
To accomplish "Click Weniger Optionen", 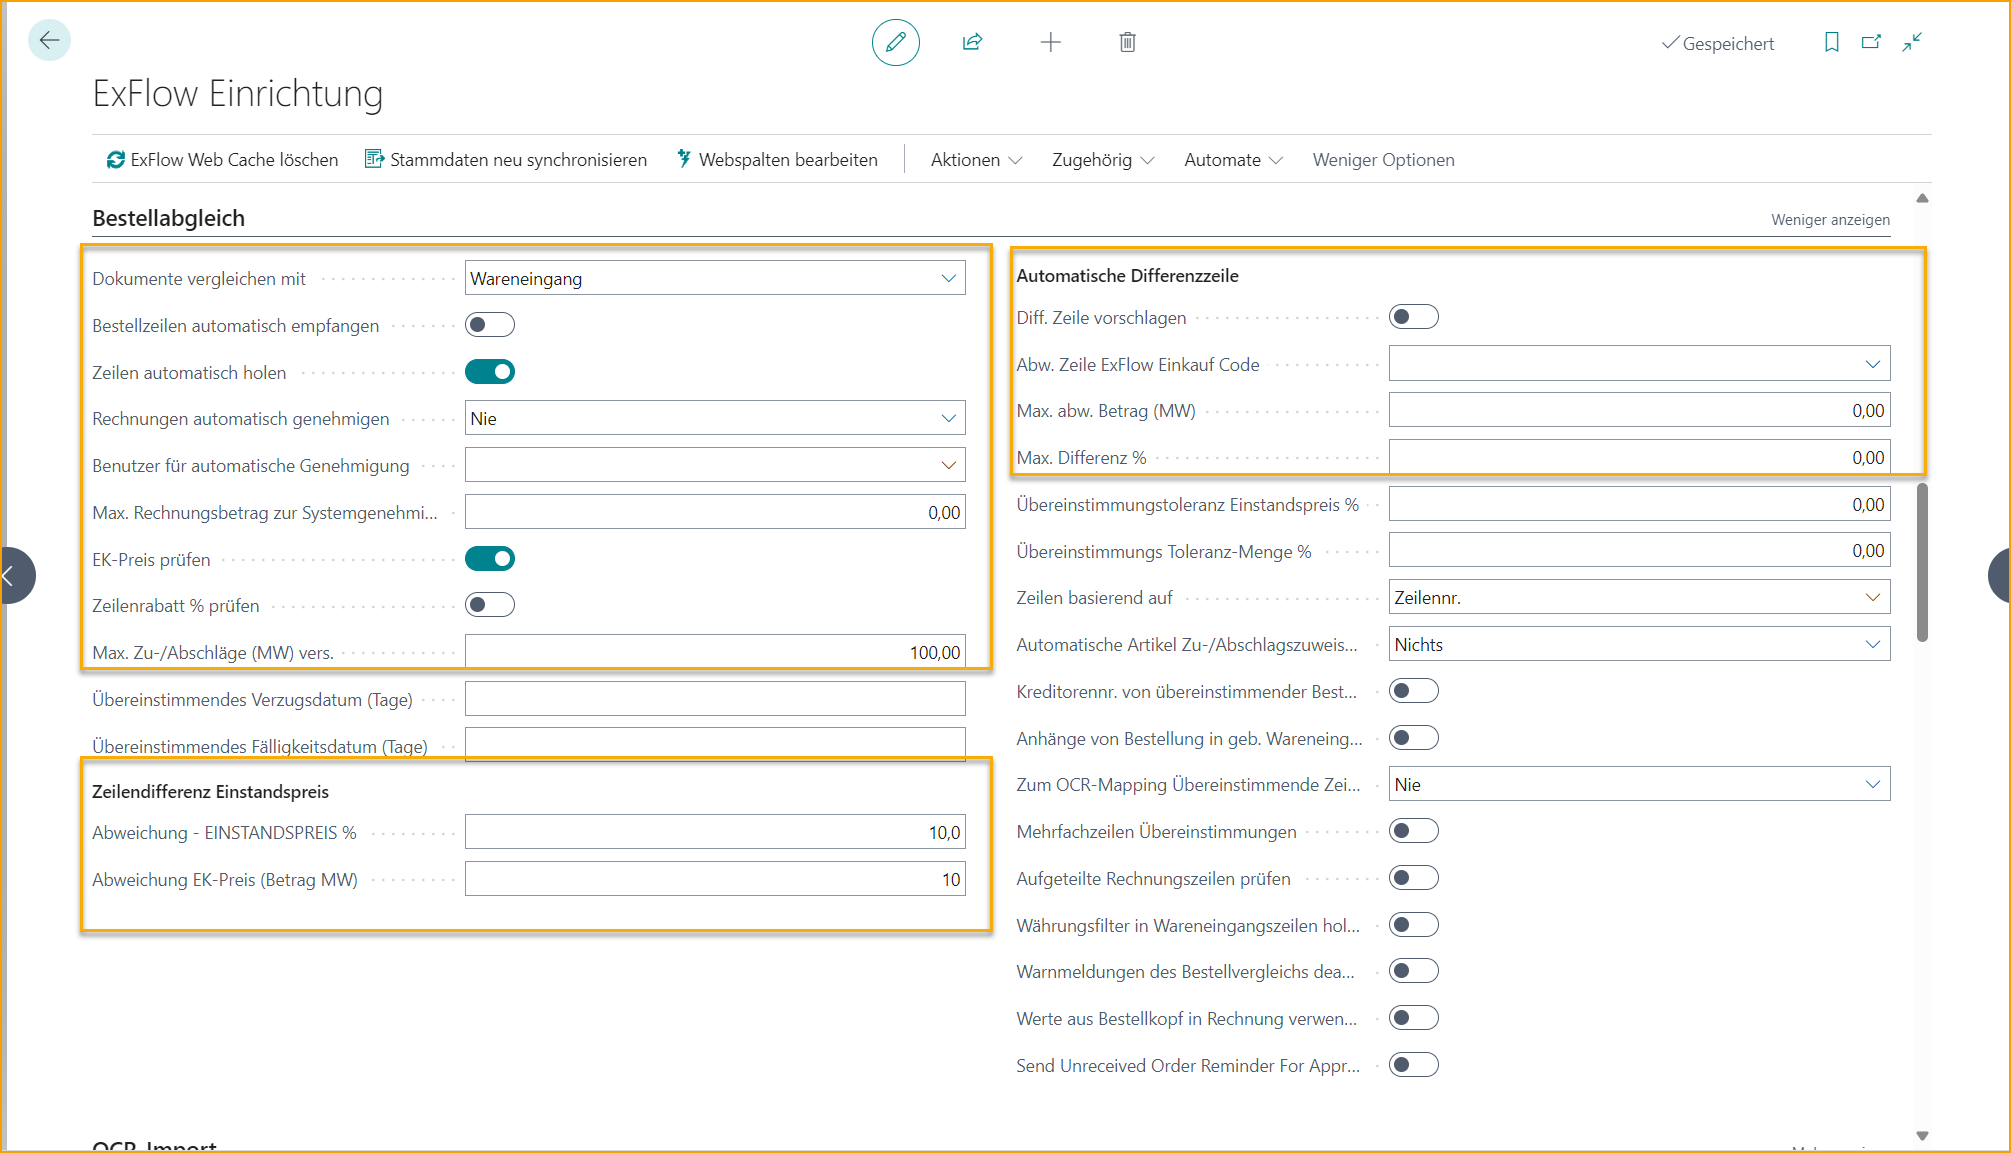I will click(1383, 160).
